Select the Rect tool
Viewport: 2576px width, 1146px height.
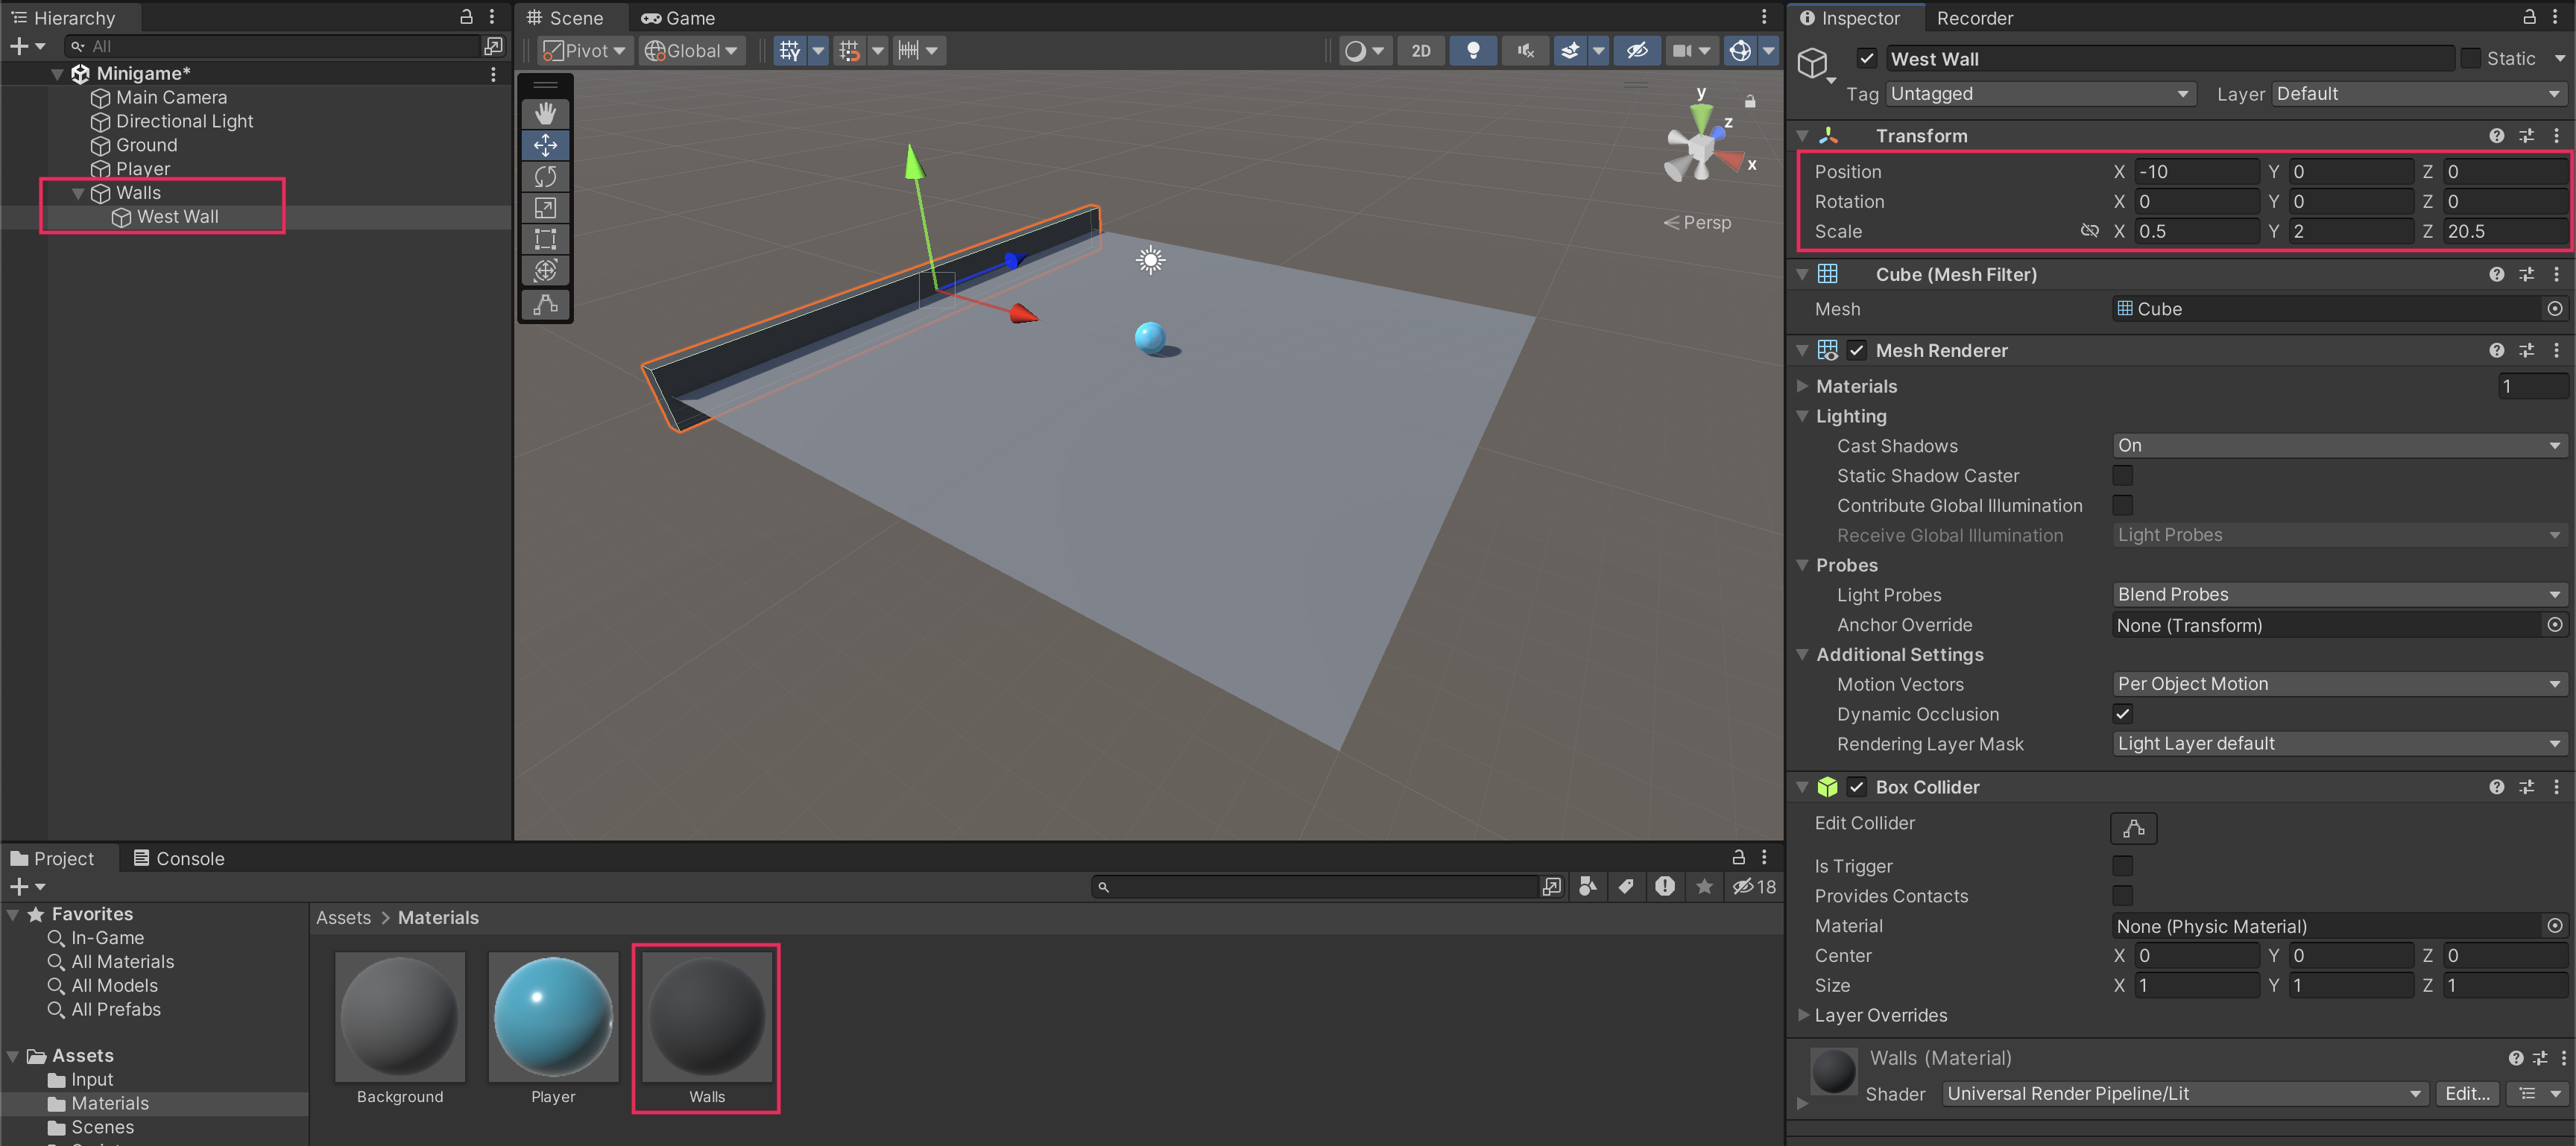[545, 239]
